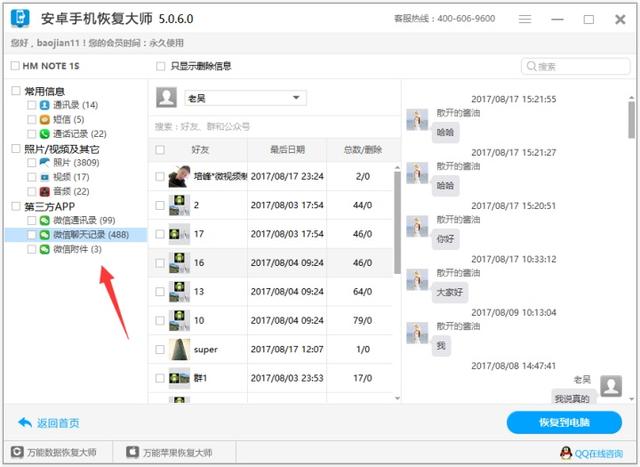Click the Apple icon for 万能苹果恢复大师
The width and height of the screenshot is (640, 467).
pyautogui.click(x=132, y=452)
